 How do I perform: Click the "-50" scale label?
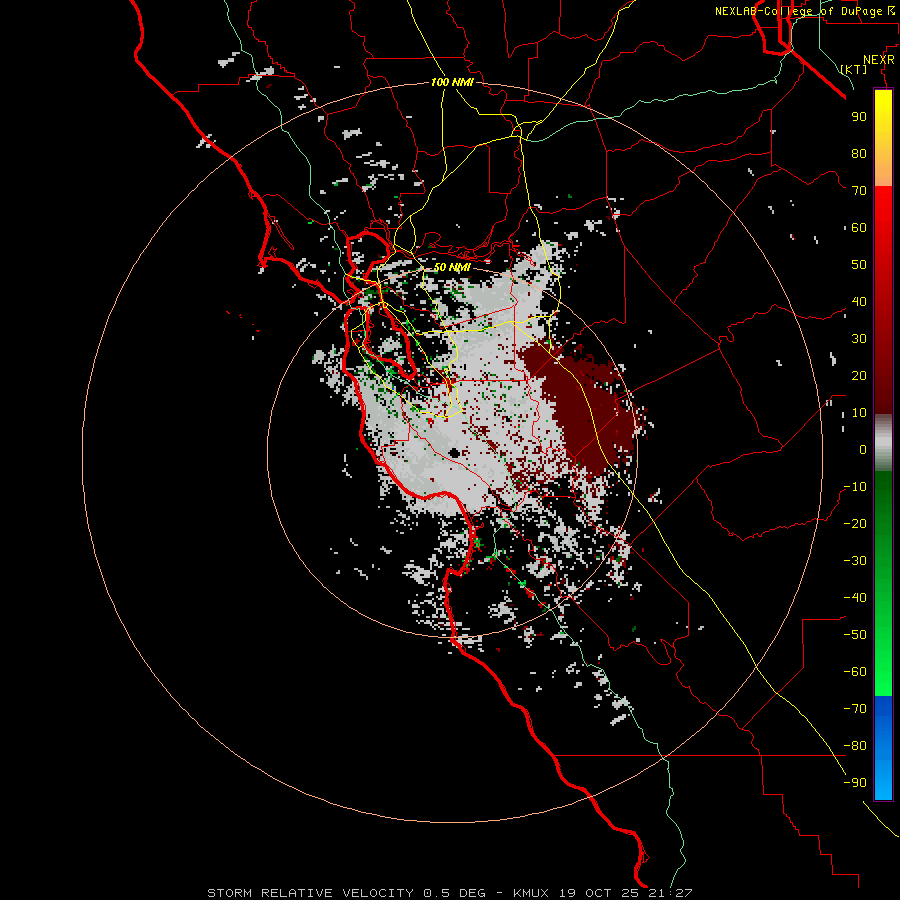(x=855, y=635)
